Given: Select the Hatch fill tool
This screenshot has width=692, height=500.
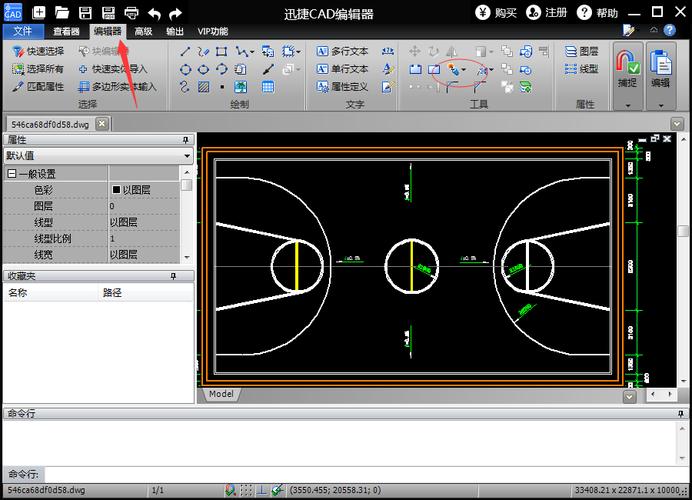Looking at the screenshot, I should tap(203, 87).
